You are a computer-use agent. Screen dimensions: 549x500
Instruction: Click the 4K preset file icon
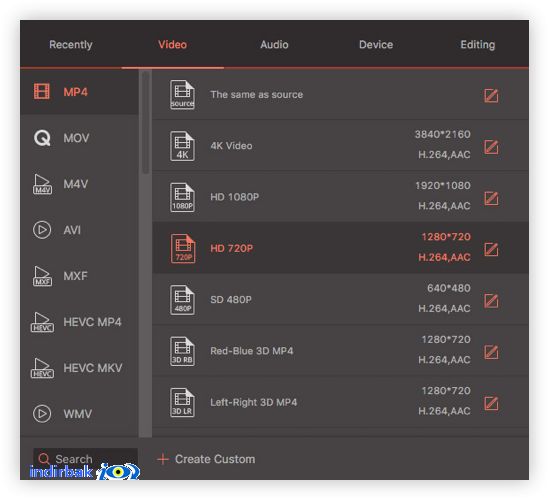click(x=182, y=146)
